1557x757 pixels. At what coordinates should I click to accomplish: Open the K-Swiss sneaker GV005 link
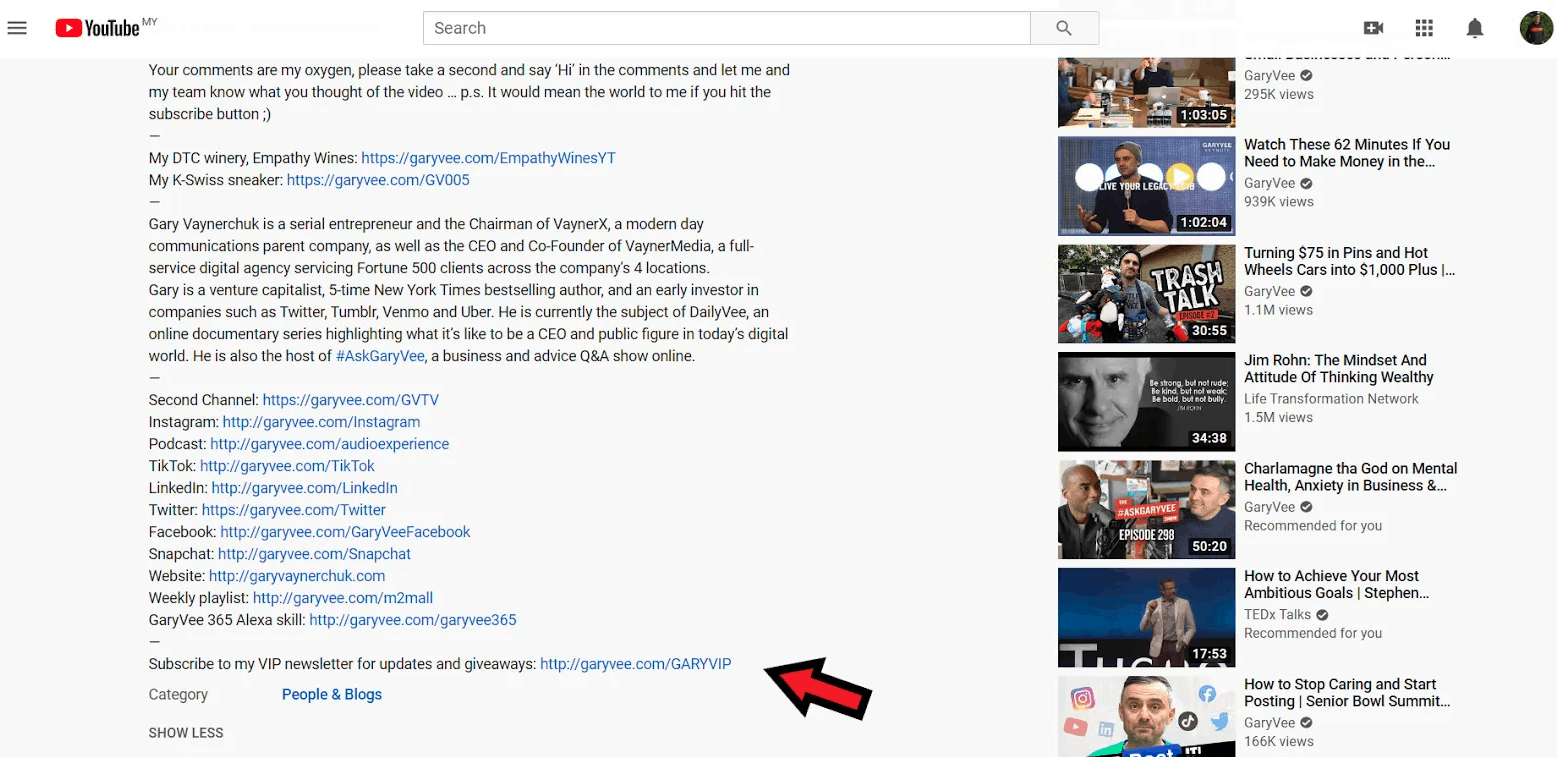pyautogui.click(x=378, y=180)
